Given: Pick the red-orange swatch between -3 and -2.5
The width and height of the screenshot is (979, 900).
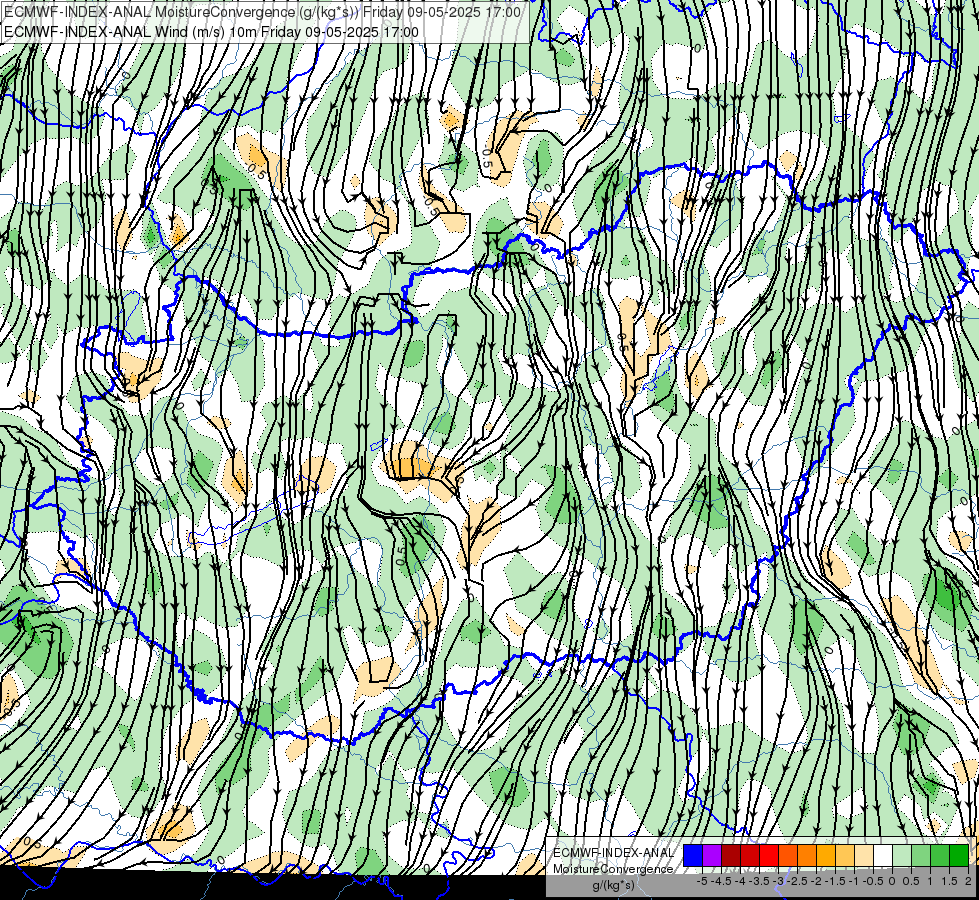Looking at the screenshot, I should 788,856.
